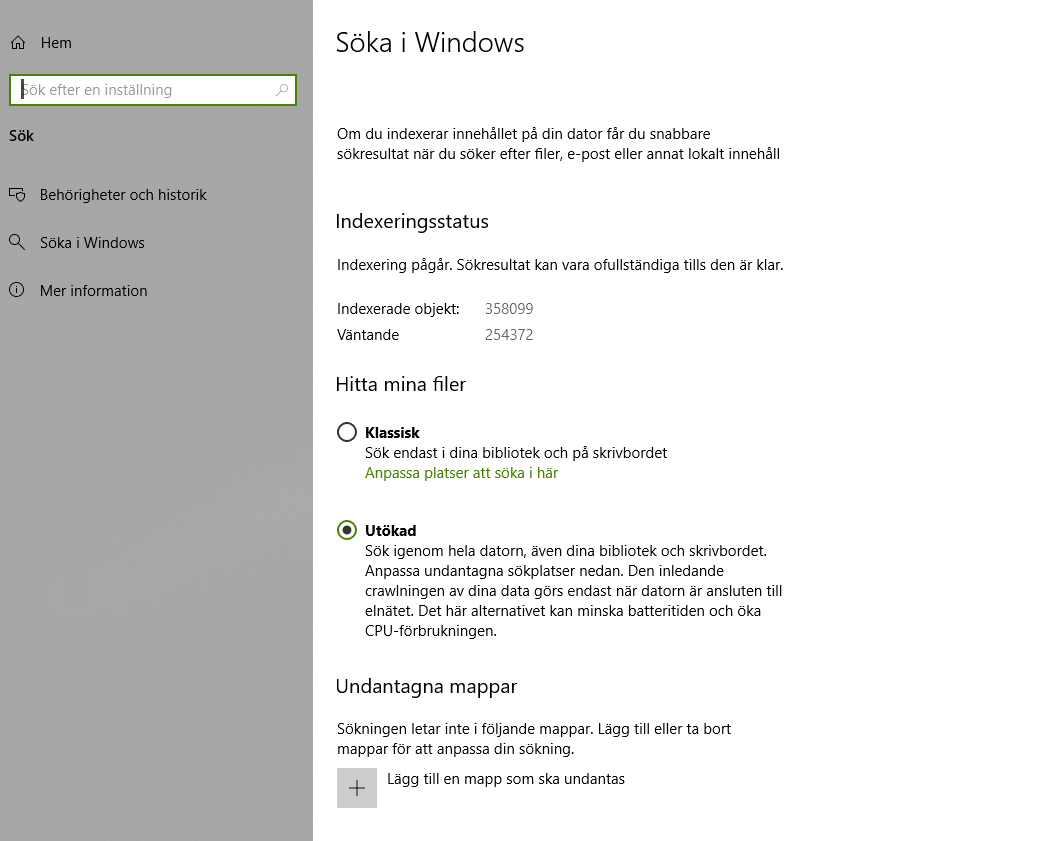The width and height of the screenshot is (1064, 841).
Task: Click the indexed objects count 358099
Action: point(509,308)
